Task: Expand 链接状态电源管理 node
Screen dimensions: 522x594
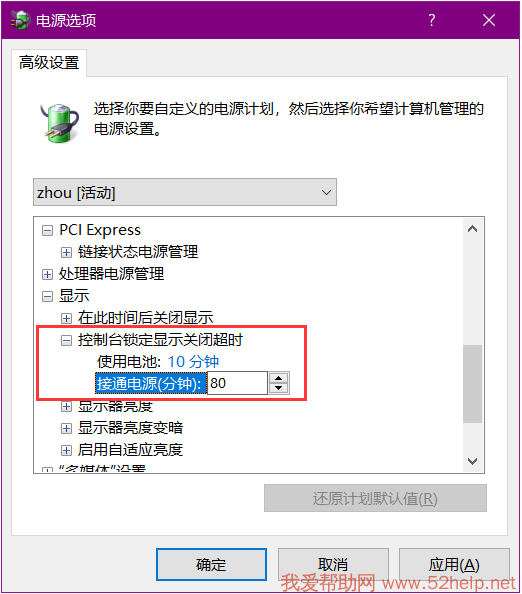Action: 66,252
